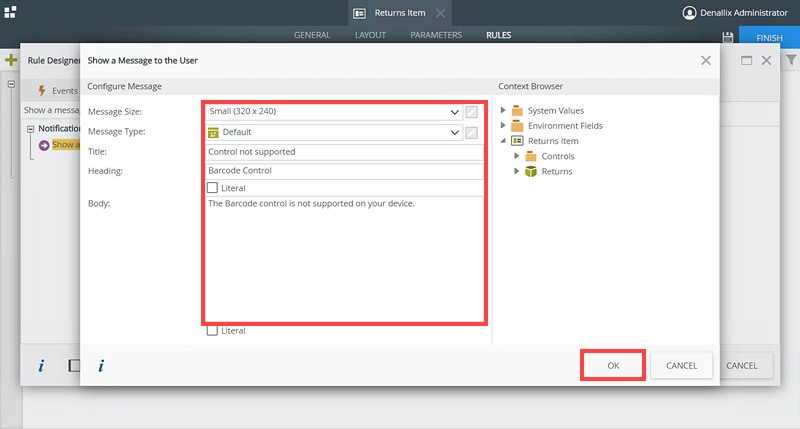Switch to the GENERAL tab
This screenshot has width=800, height=429.
coord(312,35)
